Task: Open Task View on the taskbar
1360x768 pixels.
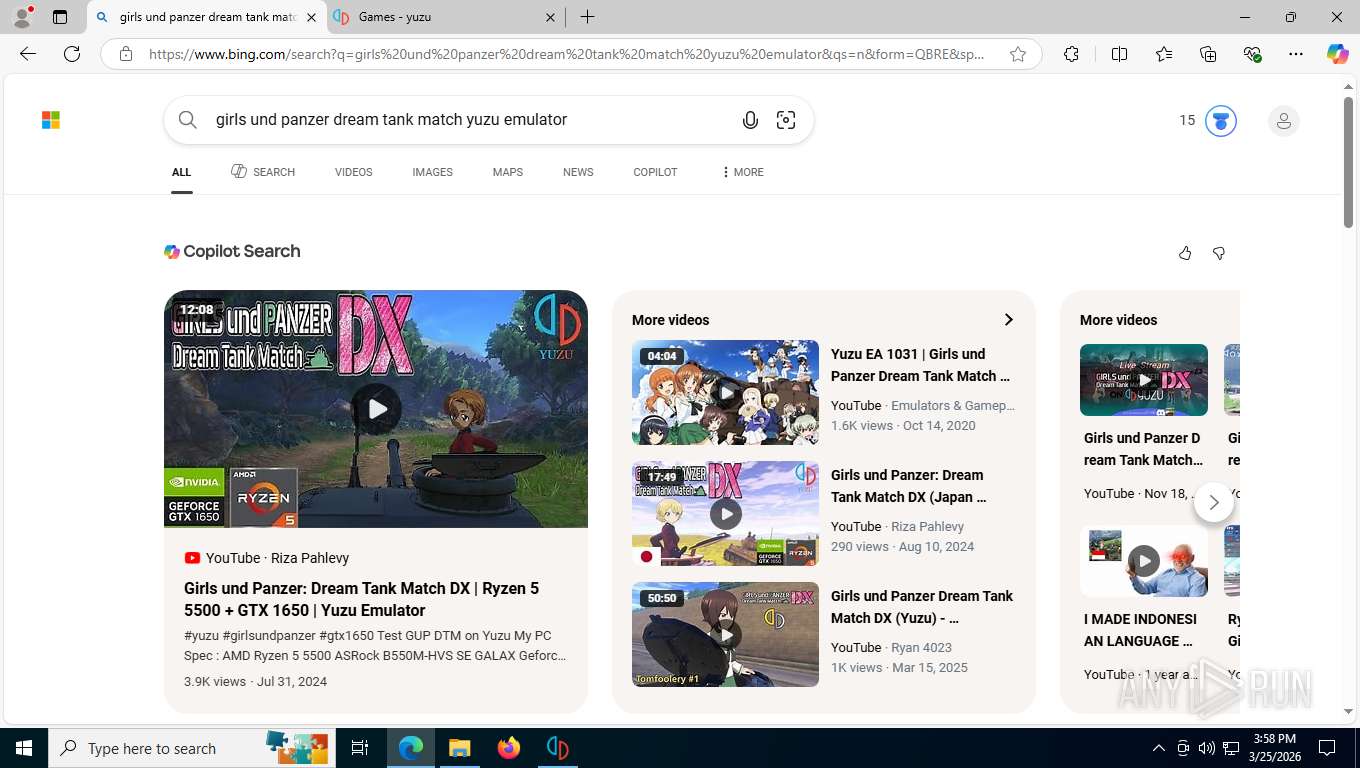Action: [x=360, y=748]
